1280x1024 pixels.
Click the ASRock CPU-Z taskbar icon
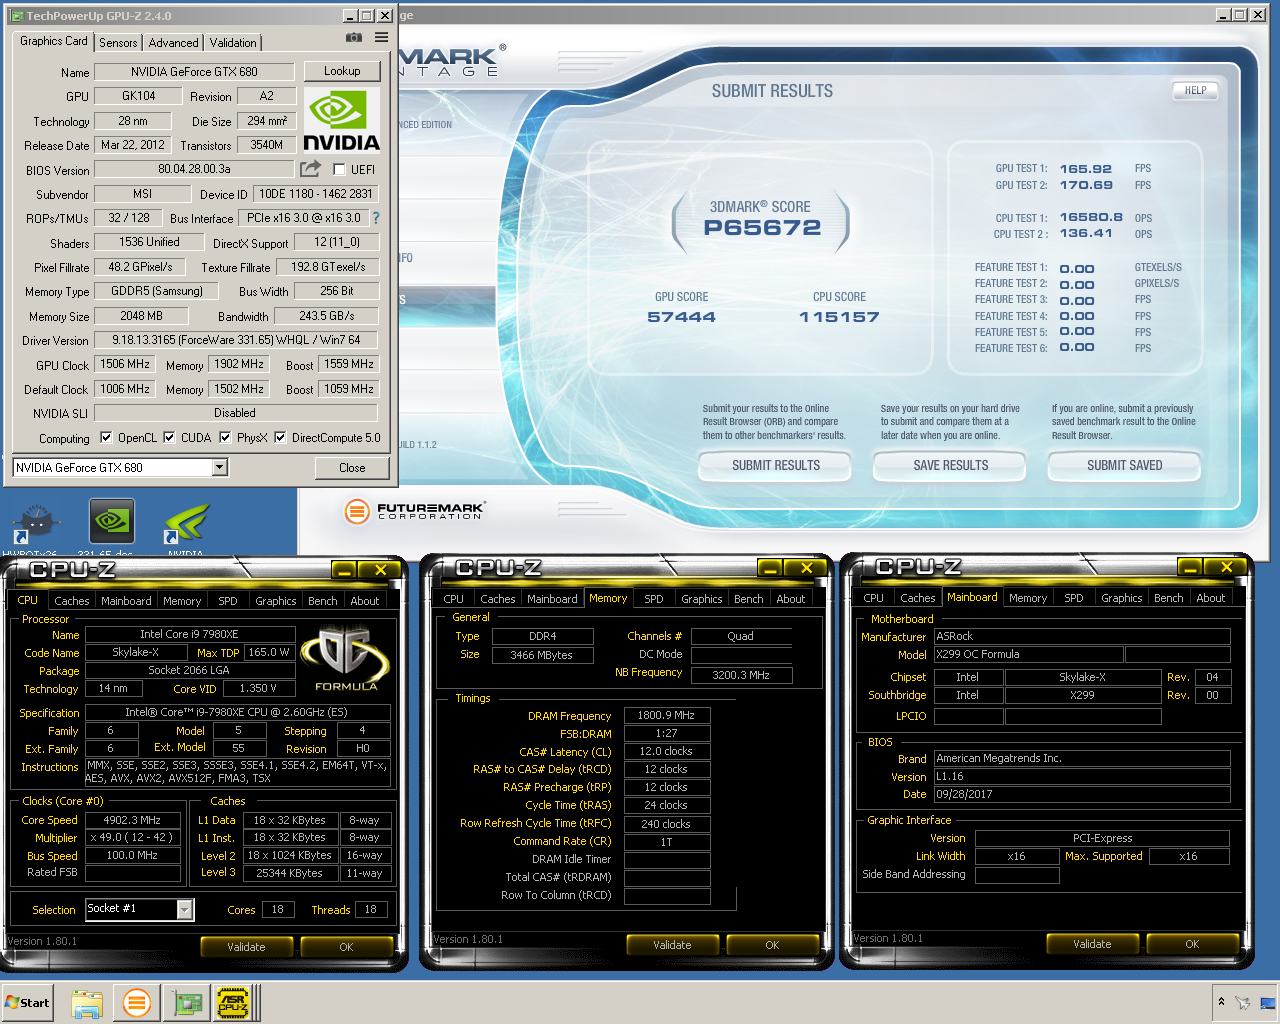point(233,1003)
